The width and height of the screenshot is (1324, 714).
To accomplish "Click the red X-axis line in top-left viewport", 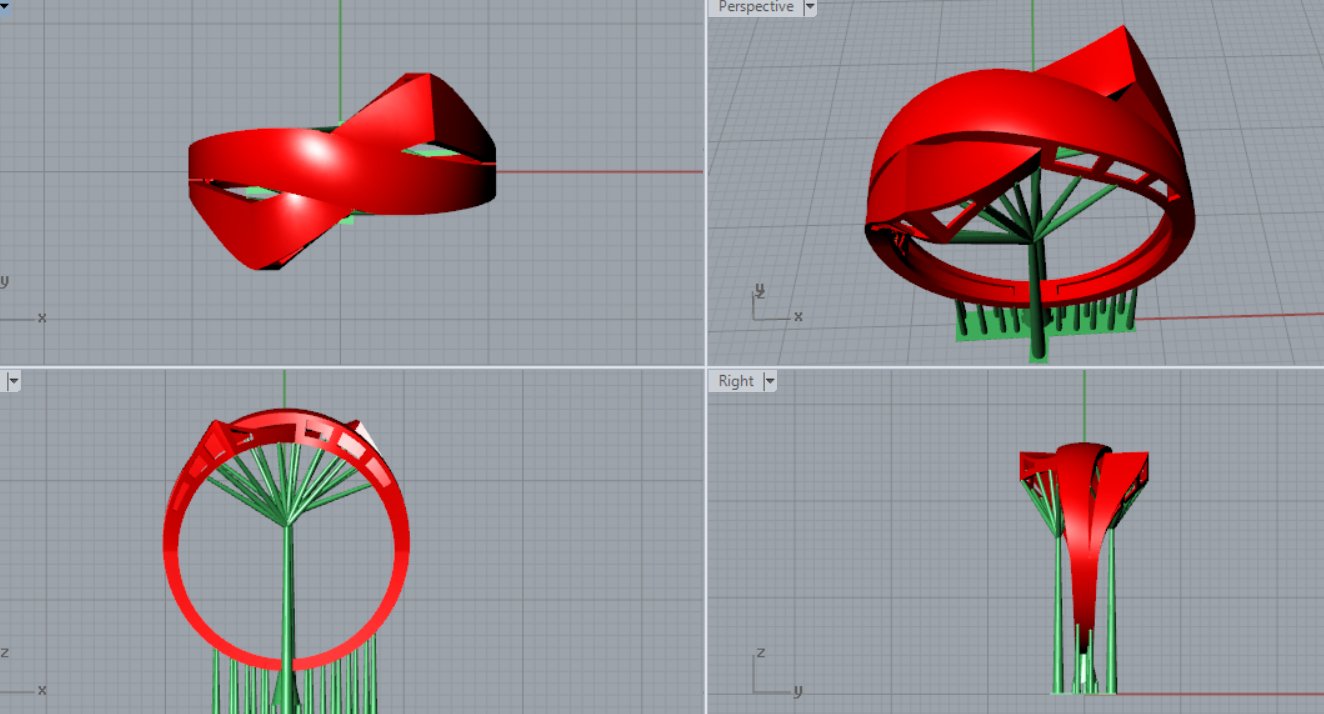I will (600, 172).
